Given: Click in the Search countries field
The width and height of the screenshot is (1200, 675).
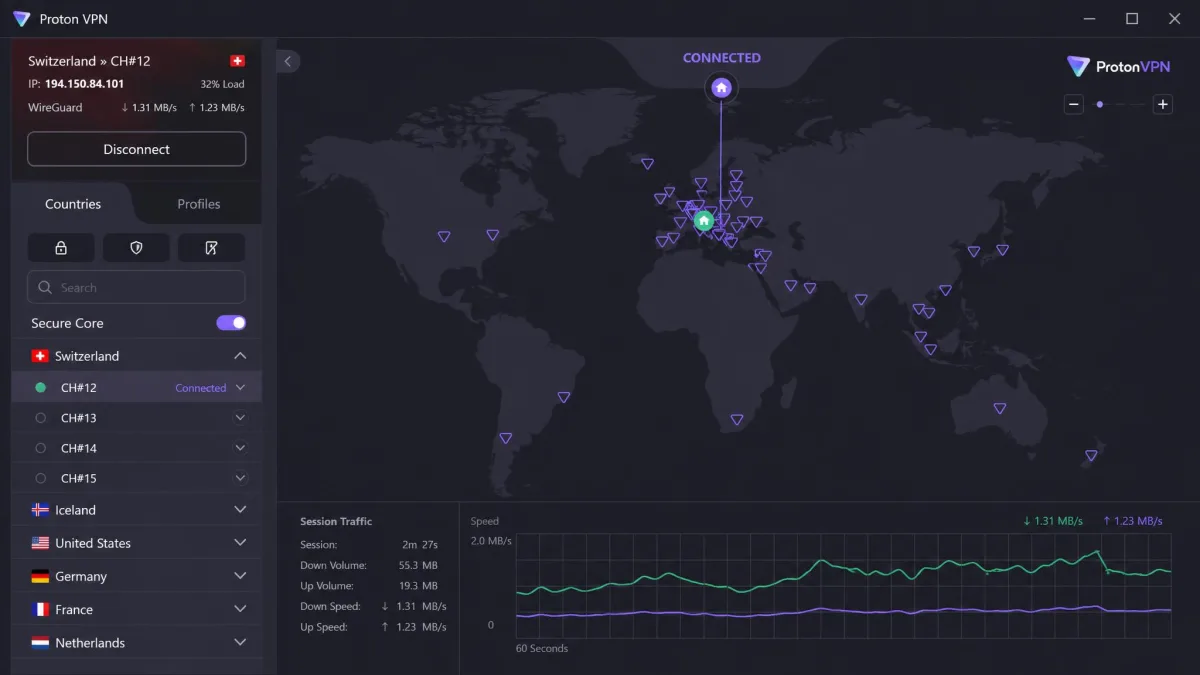Looking at the screenshot, I should pyautogui.click(x=137, y=287).
